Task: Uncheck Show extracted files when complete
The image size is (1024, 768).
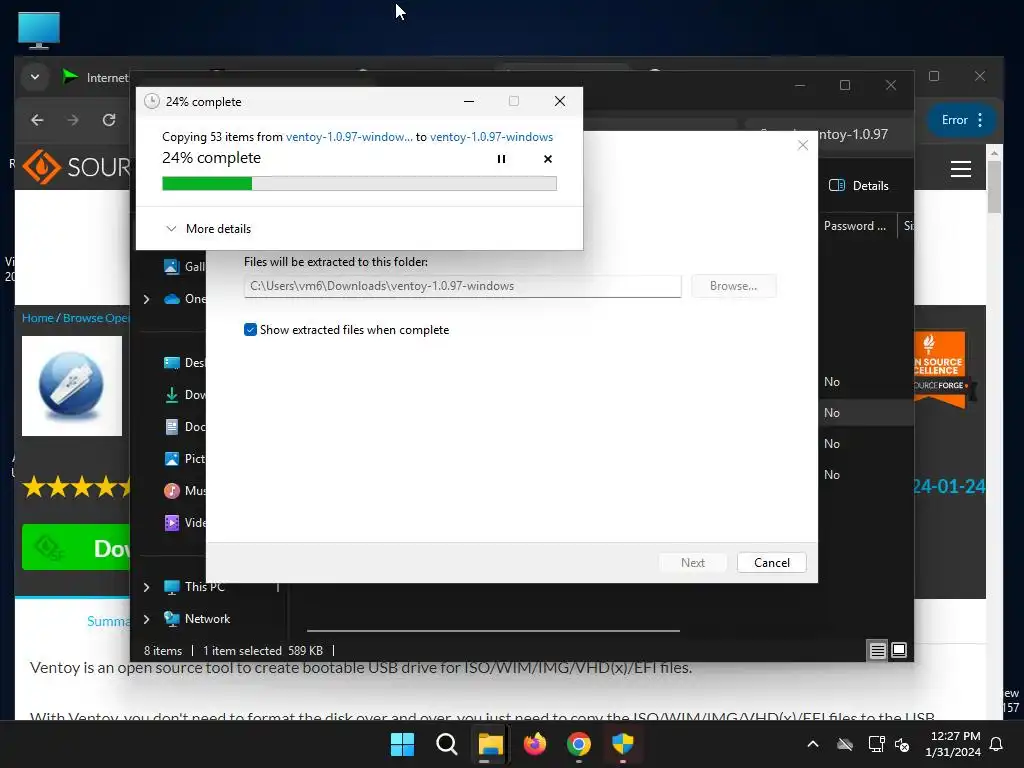Action: pos(250,330)
